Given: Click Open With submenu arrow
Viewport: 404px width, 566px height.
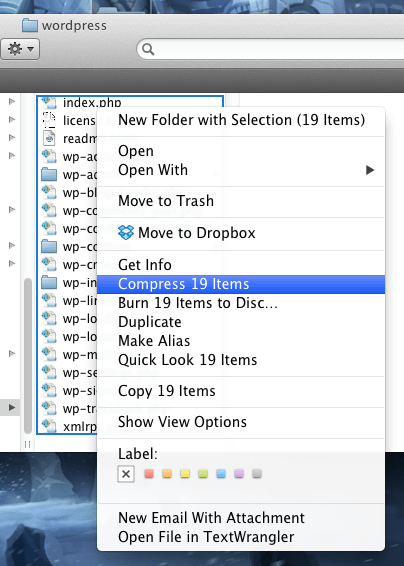Looking at the screenshot, I should (x=370, y=170).
